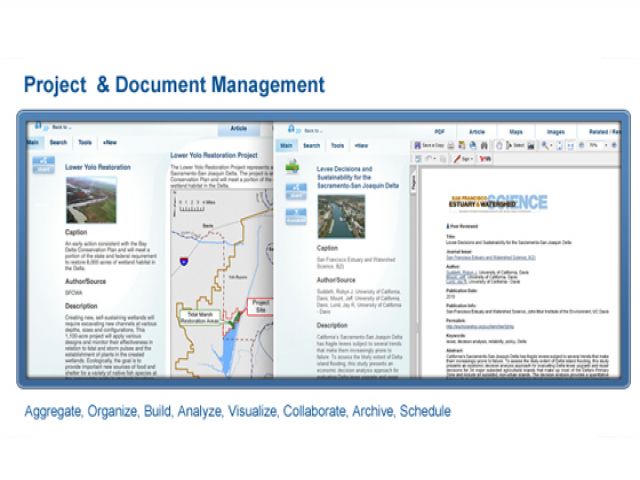
Task: Click the zoom percentage field
Action: (595, 145)
